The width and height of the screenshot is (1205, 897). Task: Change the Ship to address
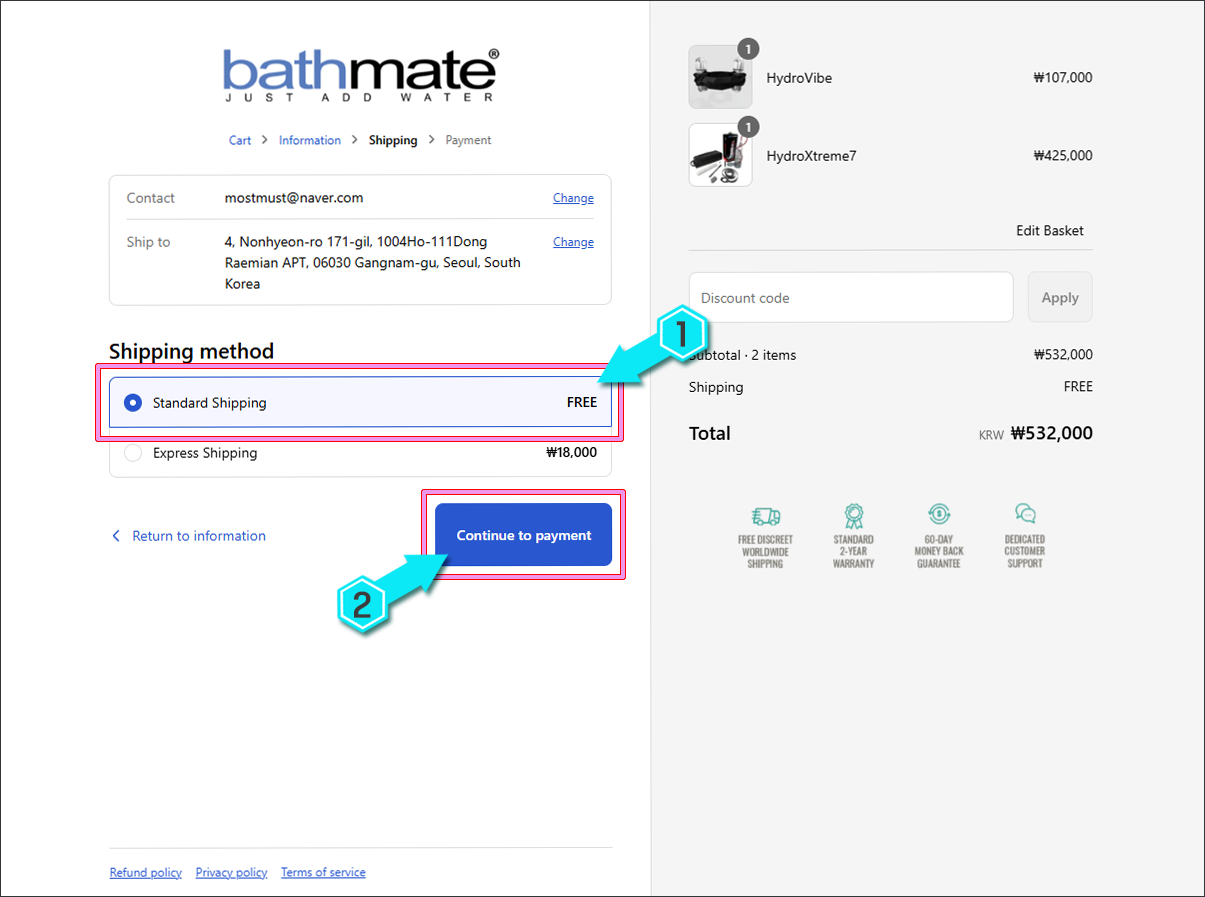573,242
